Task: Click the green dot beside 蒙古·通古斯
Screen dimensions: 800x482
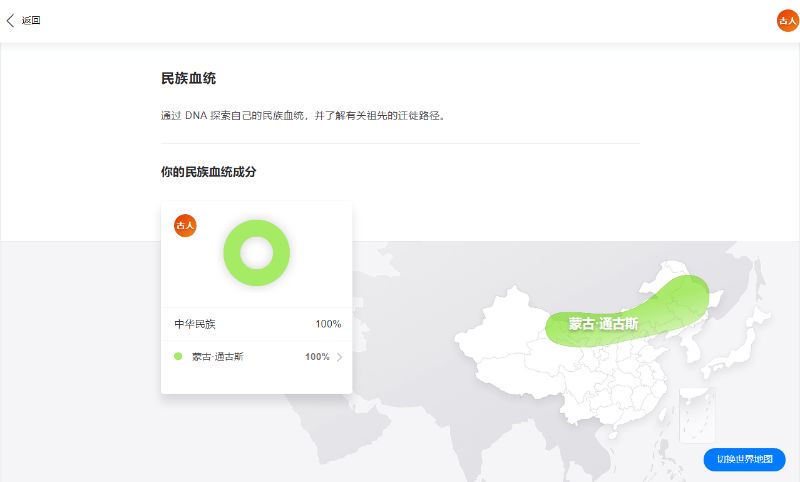Action: 178,357
